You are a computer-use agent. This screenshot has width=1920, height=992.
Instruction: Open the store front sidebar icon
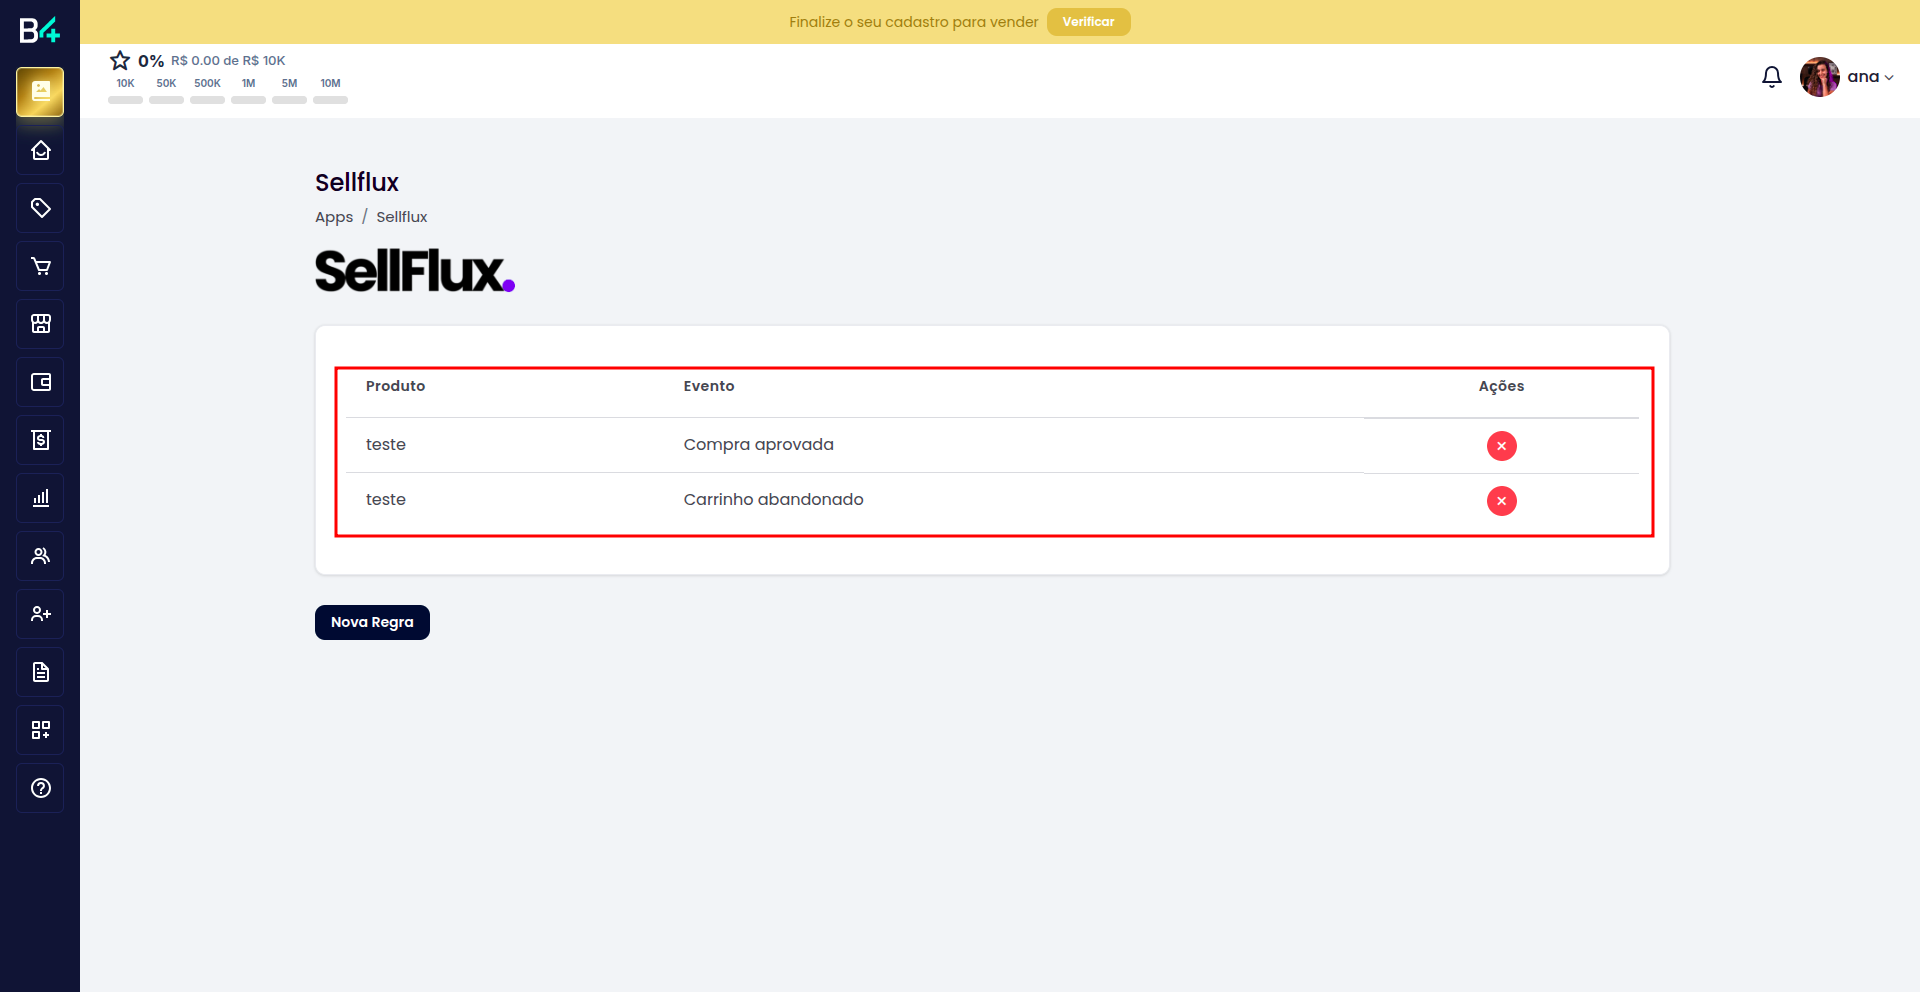(x=40, y=324)
